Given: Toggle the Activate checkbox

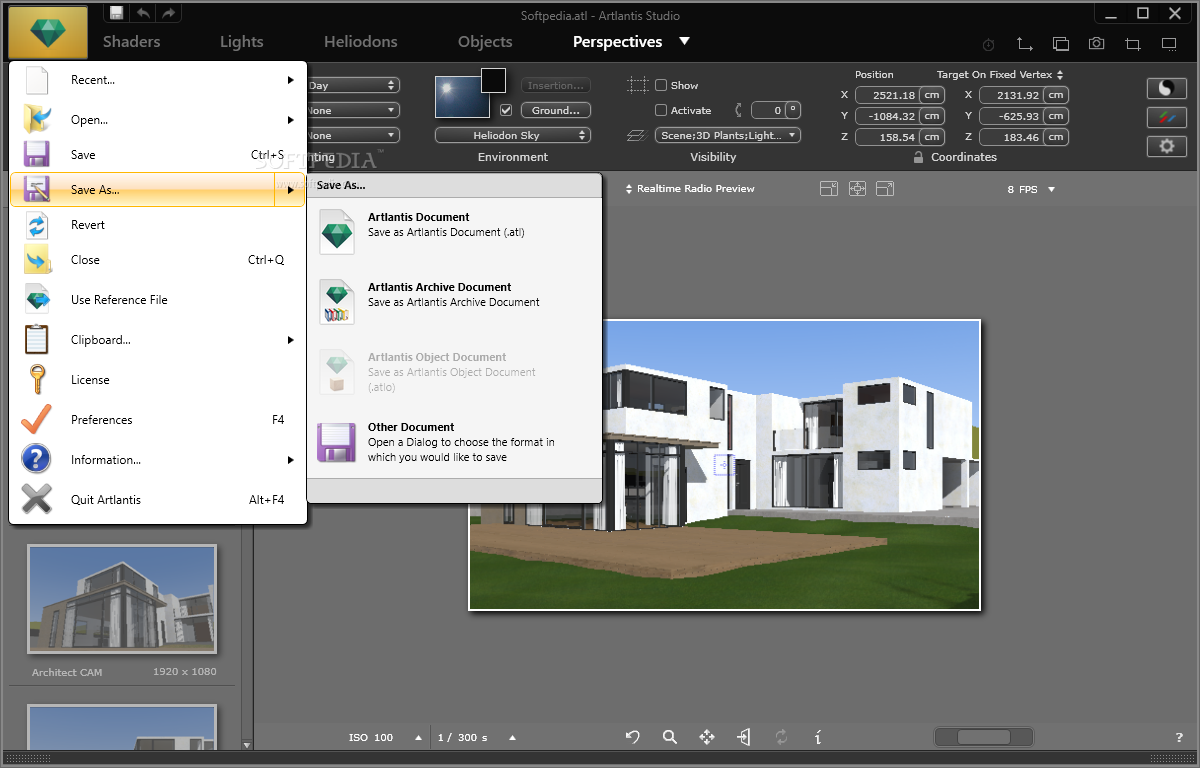Looking at the screenshot, I should coord(661,110).
